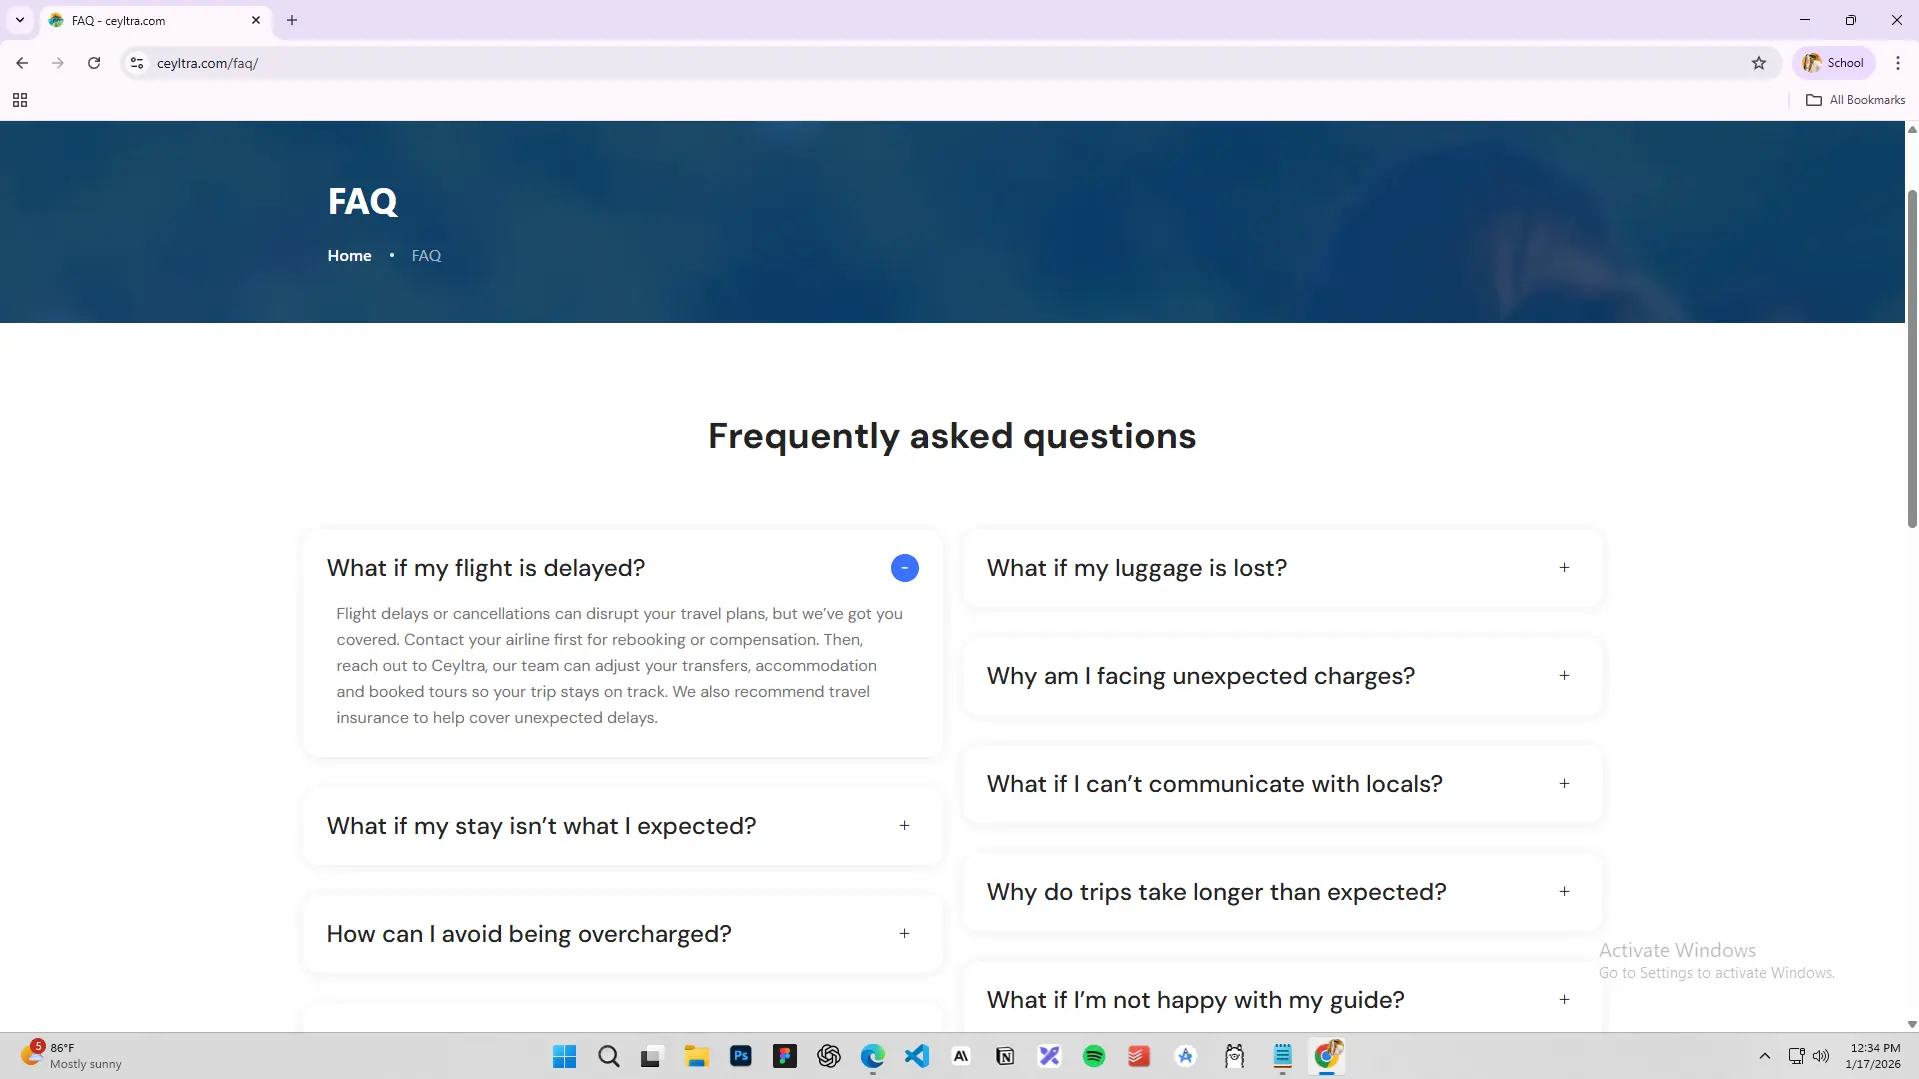The width and height of the screenshot is (1919, 1079).
Task: Go back to the previous page
Action: pyautogui.click(x=22, y=63)
